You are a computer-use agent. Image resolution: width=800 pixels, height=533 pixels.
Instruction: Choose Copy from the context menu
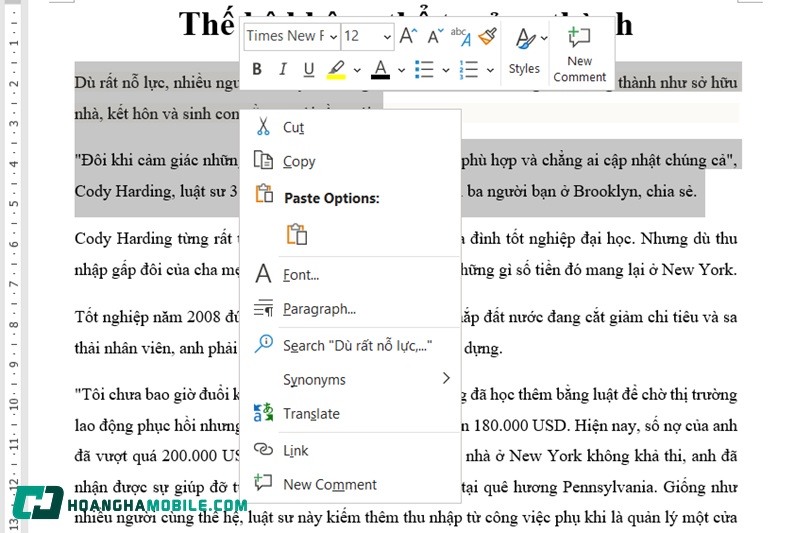(x=299, y=161)
